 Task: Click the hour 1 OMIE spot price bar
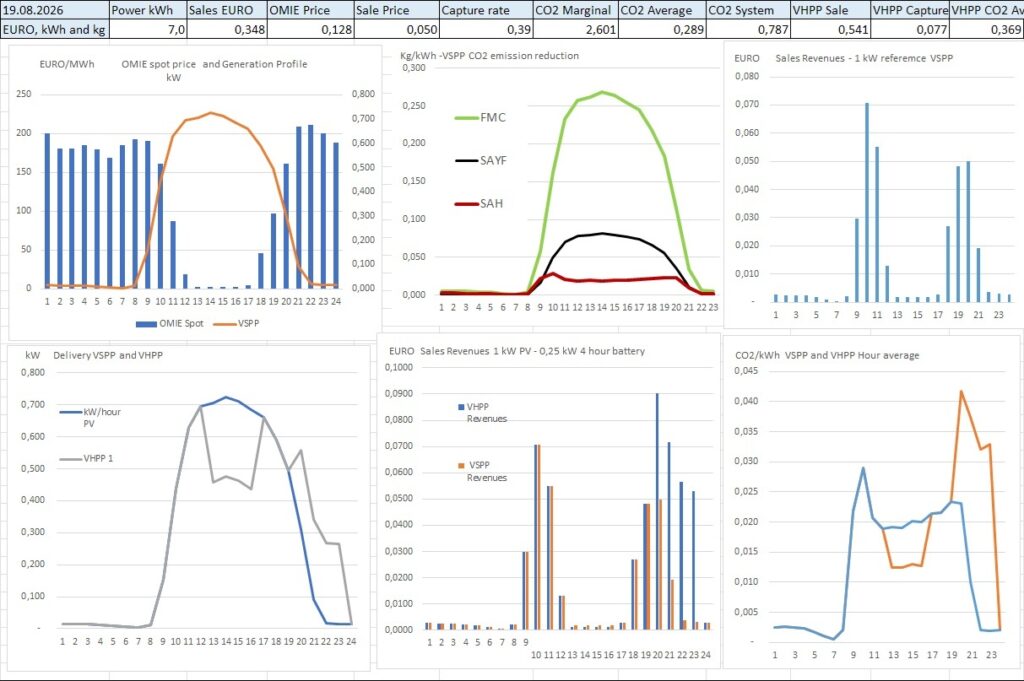[x=47, y=210]
